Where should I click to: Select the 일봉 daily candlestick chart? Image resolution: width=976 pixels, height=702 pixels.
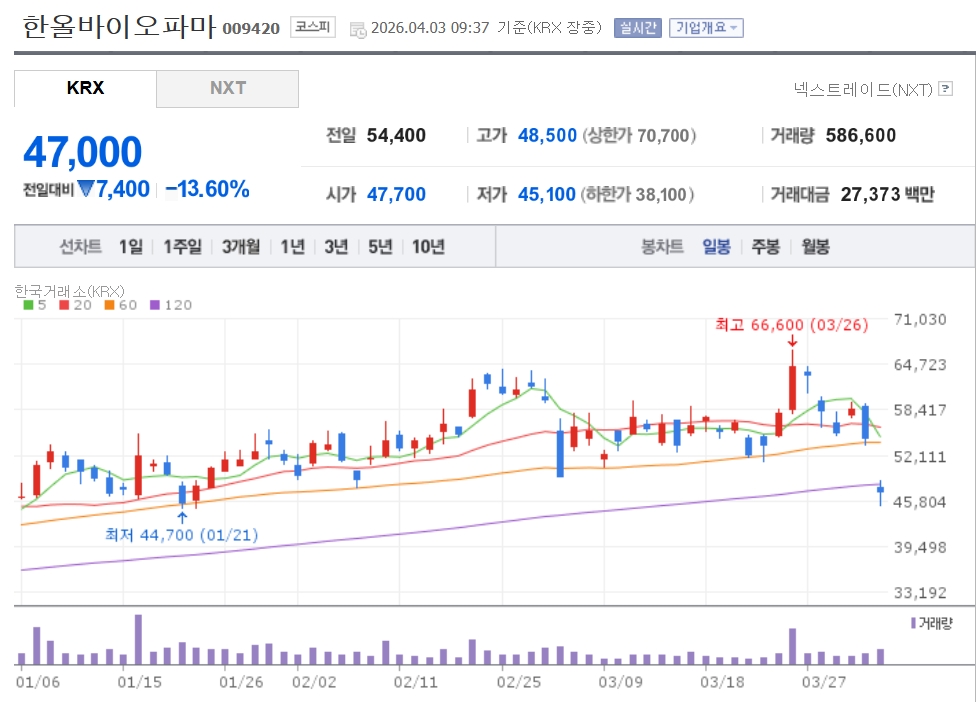[716, 247]
